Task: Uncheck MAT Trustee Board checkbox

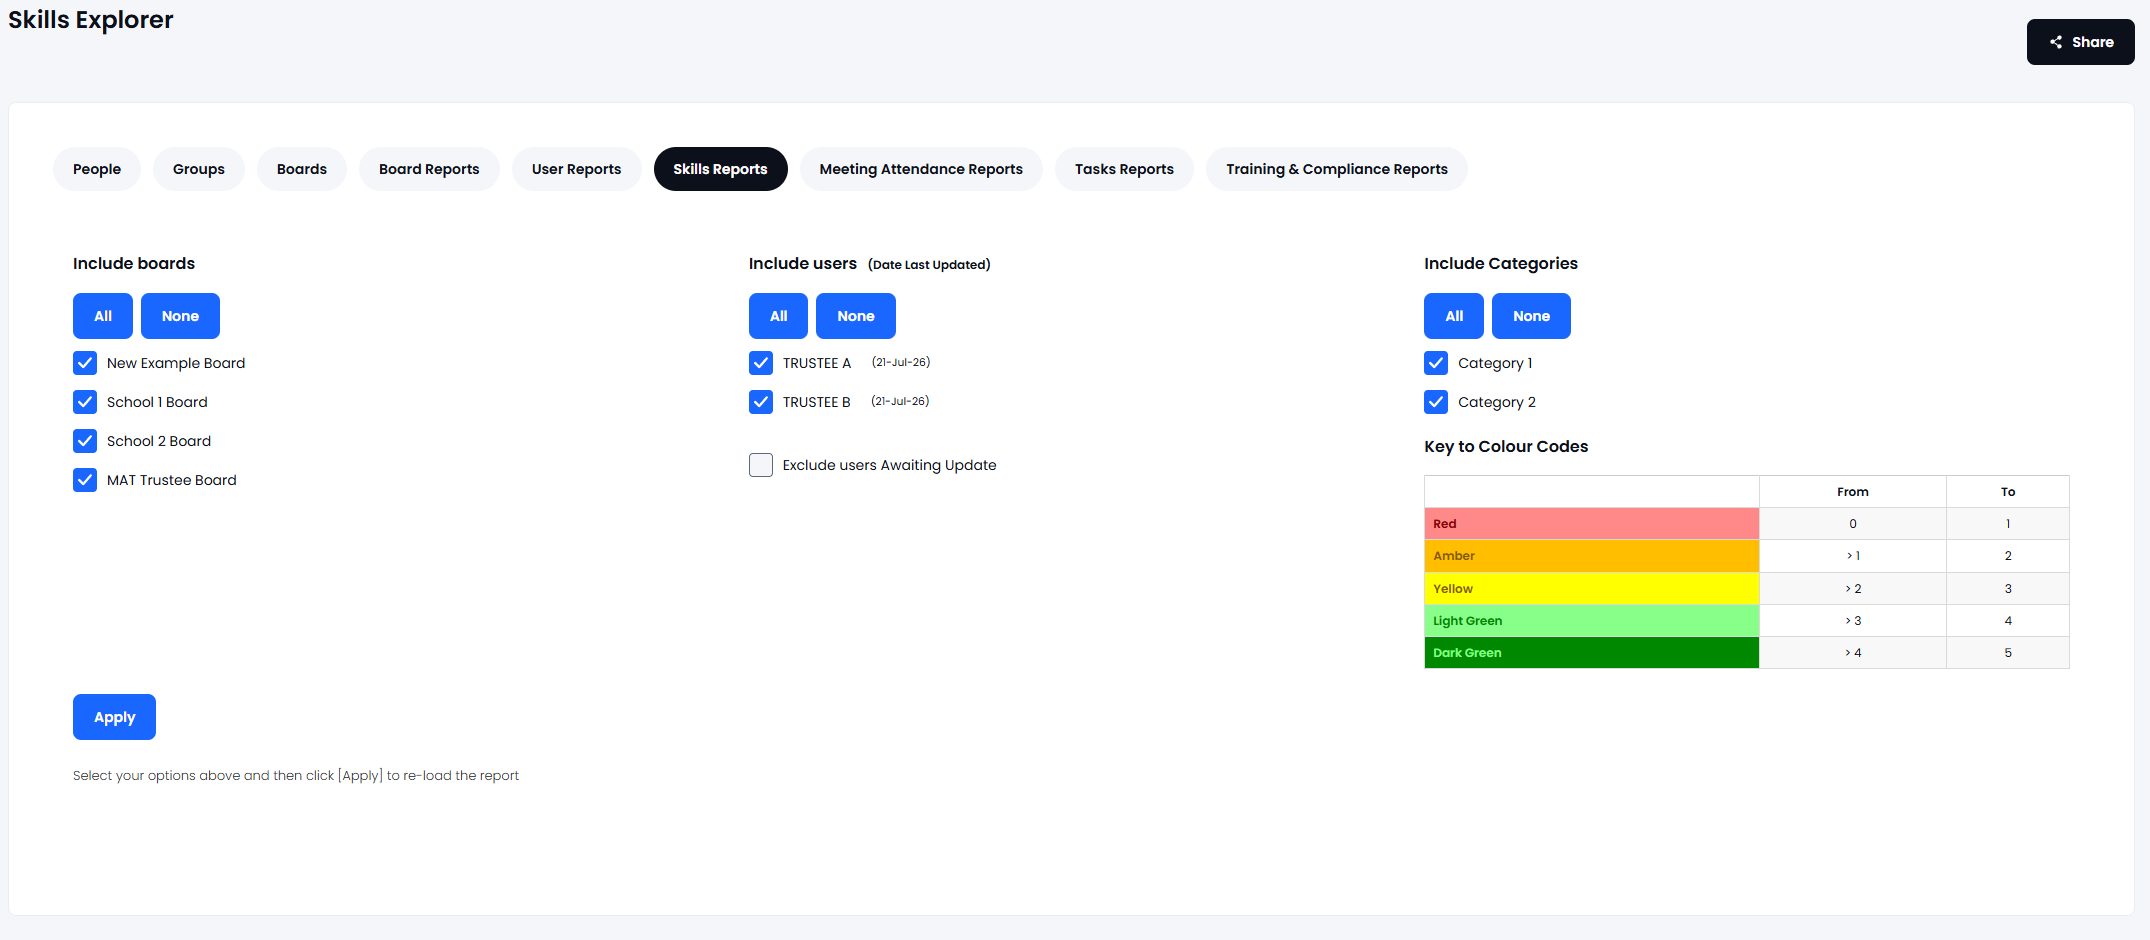Action: [x=85, y=480]
